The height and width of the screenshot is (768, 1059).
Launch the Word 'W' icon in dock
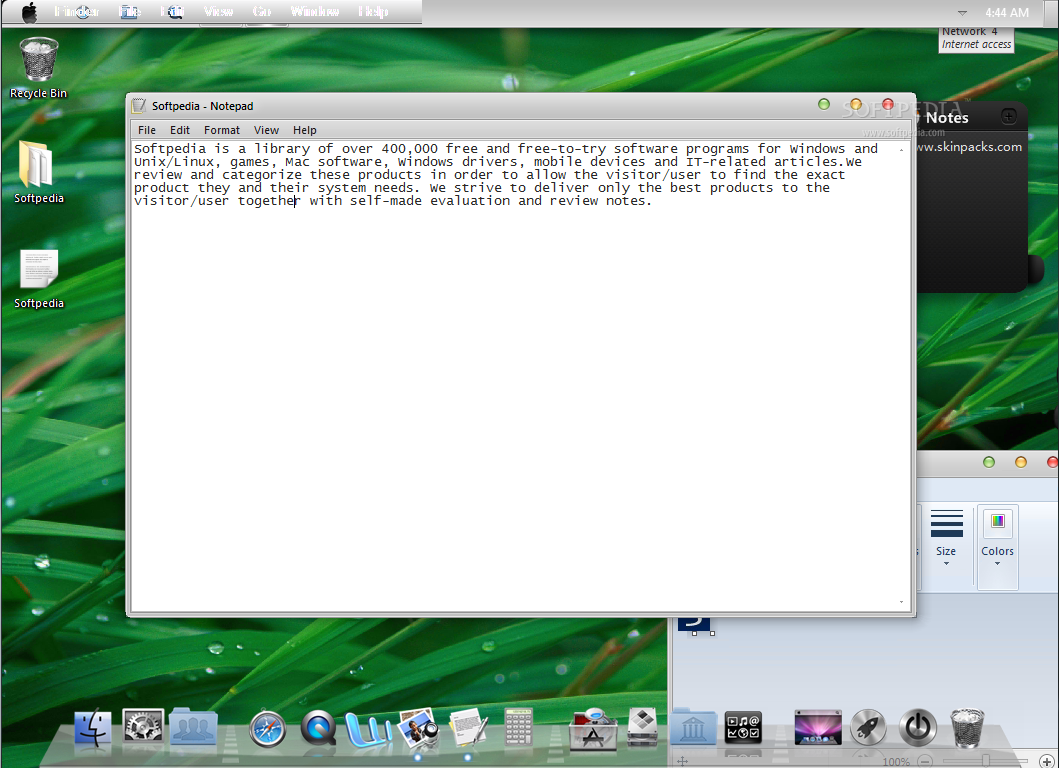pos(368,729)
